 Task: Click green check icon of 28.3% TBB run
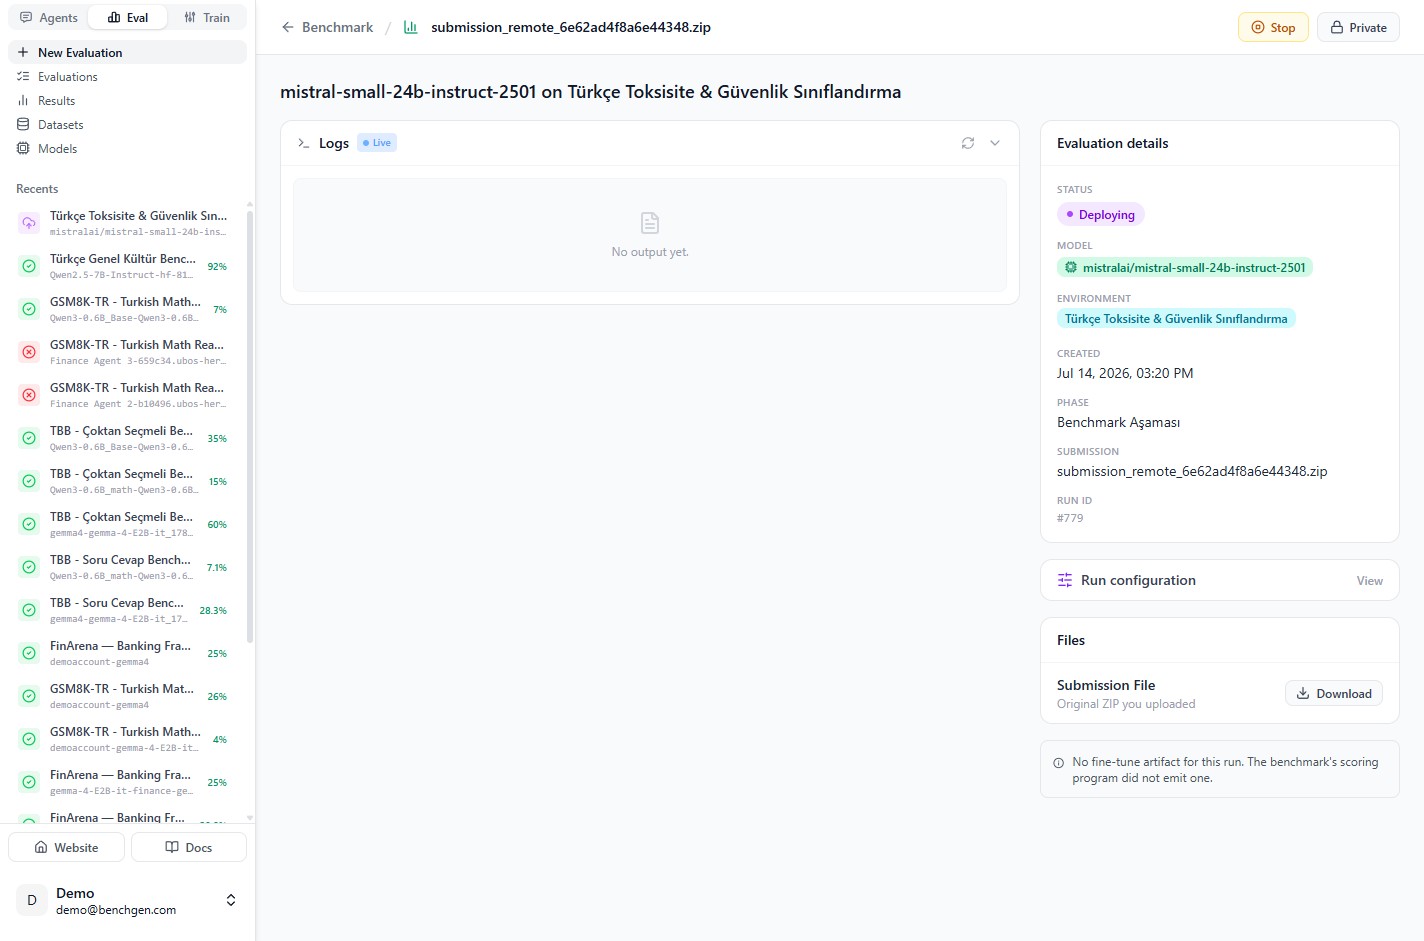(x=29, y=610)
